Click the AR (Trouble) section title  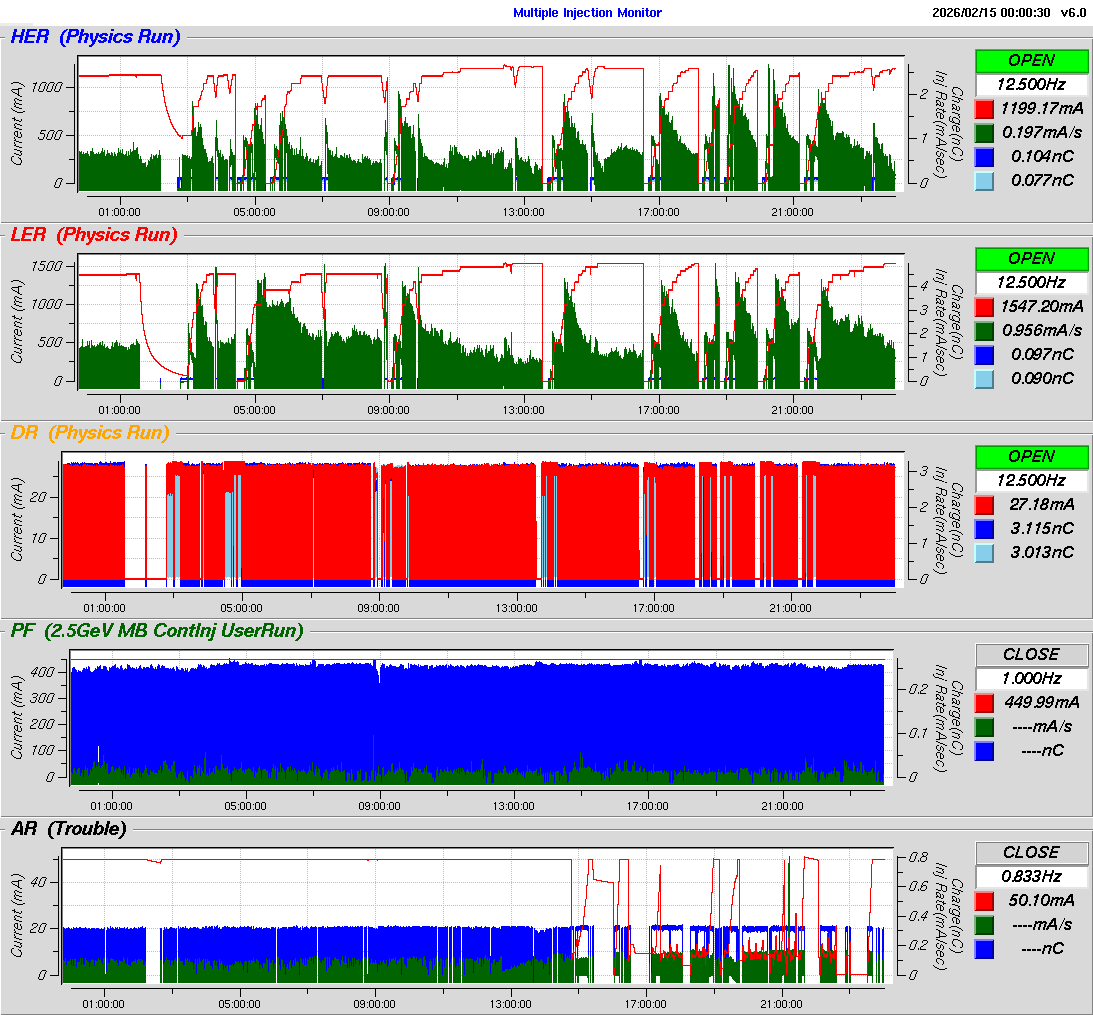click(x=68, y=828)
